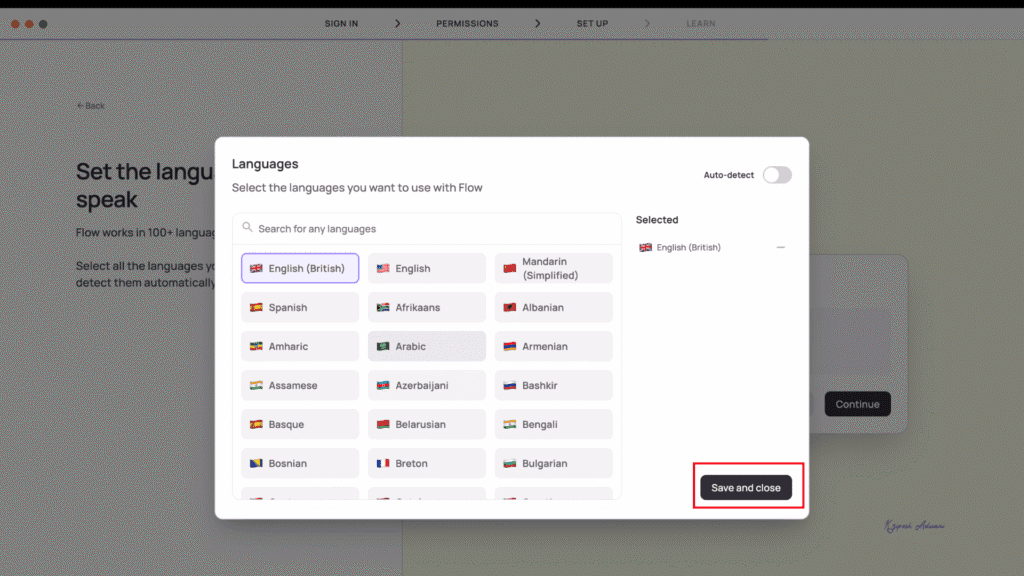Click the yellow window minimize dot
The image size is (1024, 576).
pos(29,24)
